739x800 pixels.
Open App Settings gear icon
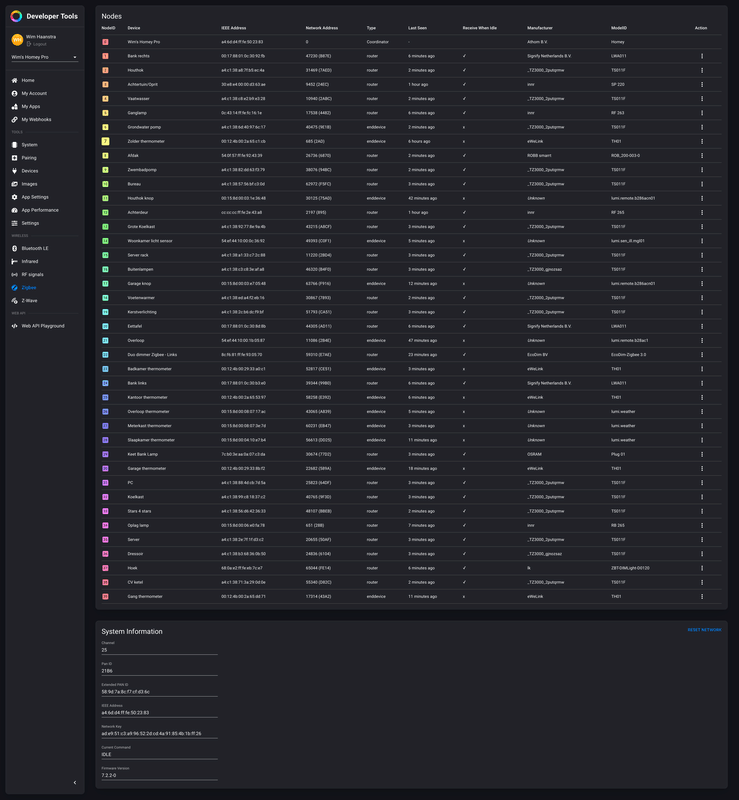coord(14,197)
